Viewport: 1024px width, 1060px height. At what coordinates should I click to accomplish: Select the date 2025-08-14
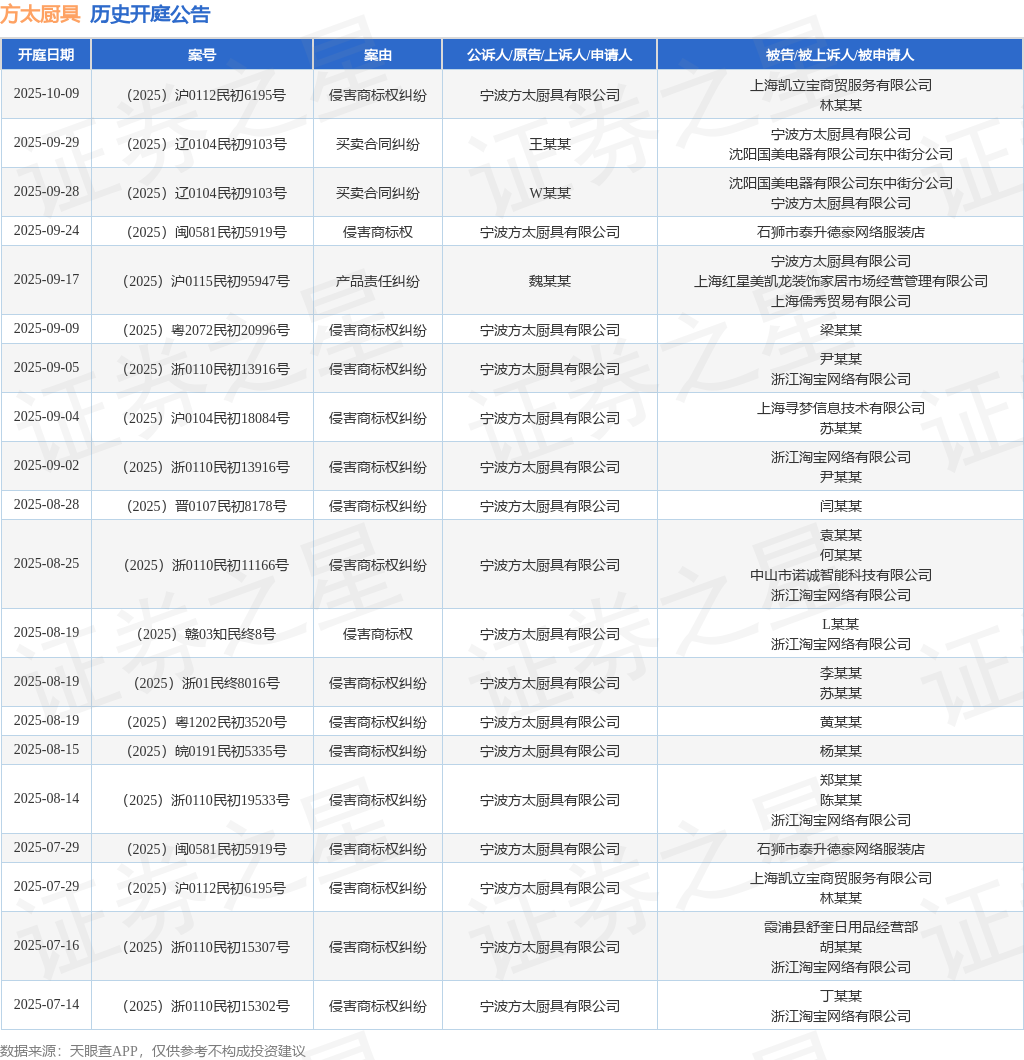click(46, 799)
